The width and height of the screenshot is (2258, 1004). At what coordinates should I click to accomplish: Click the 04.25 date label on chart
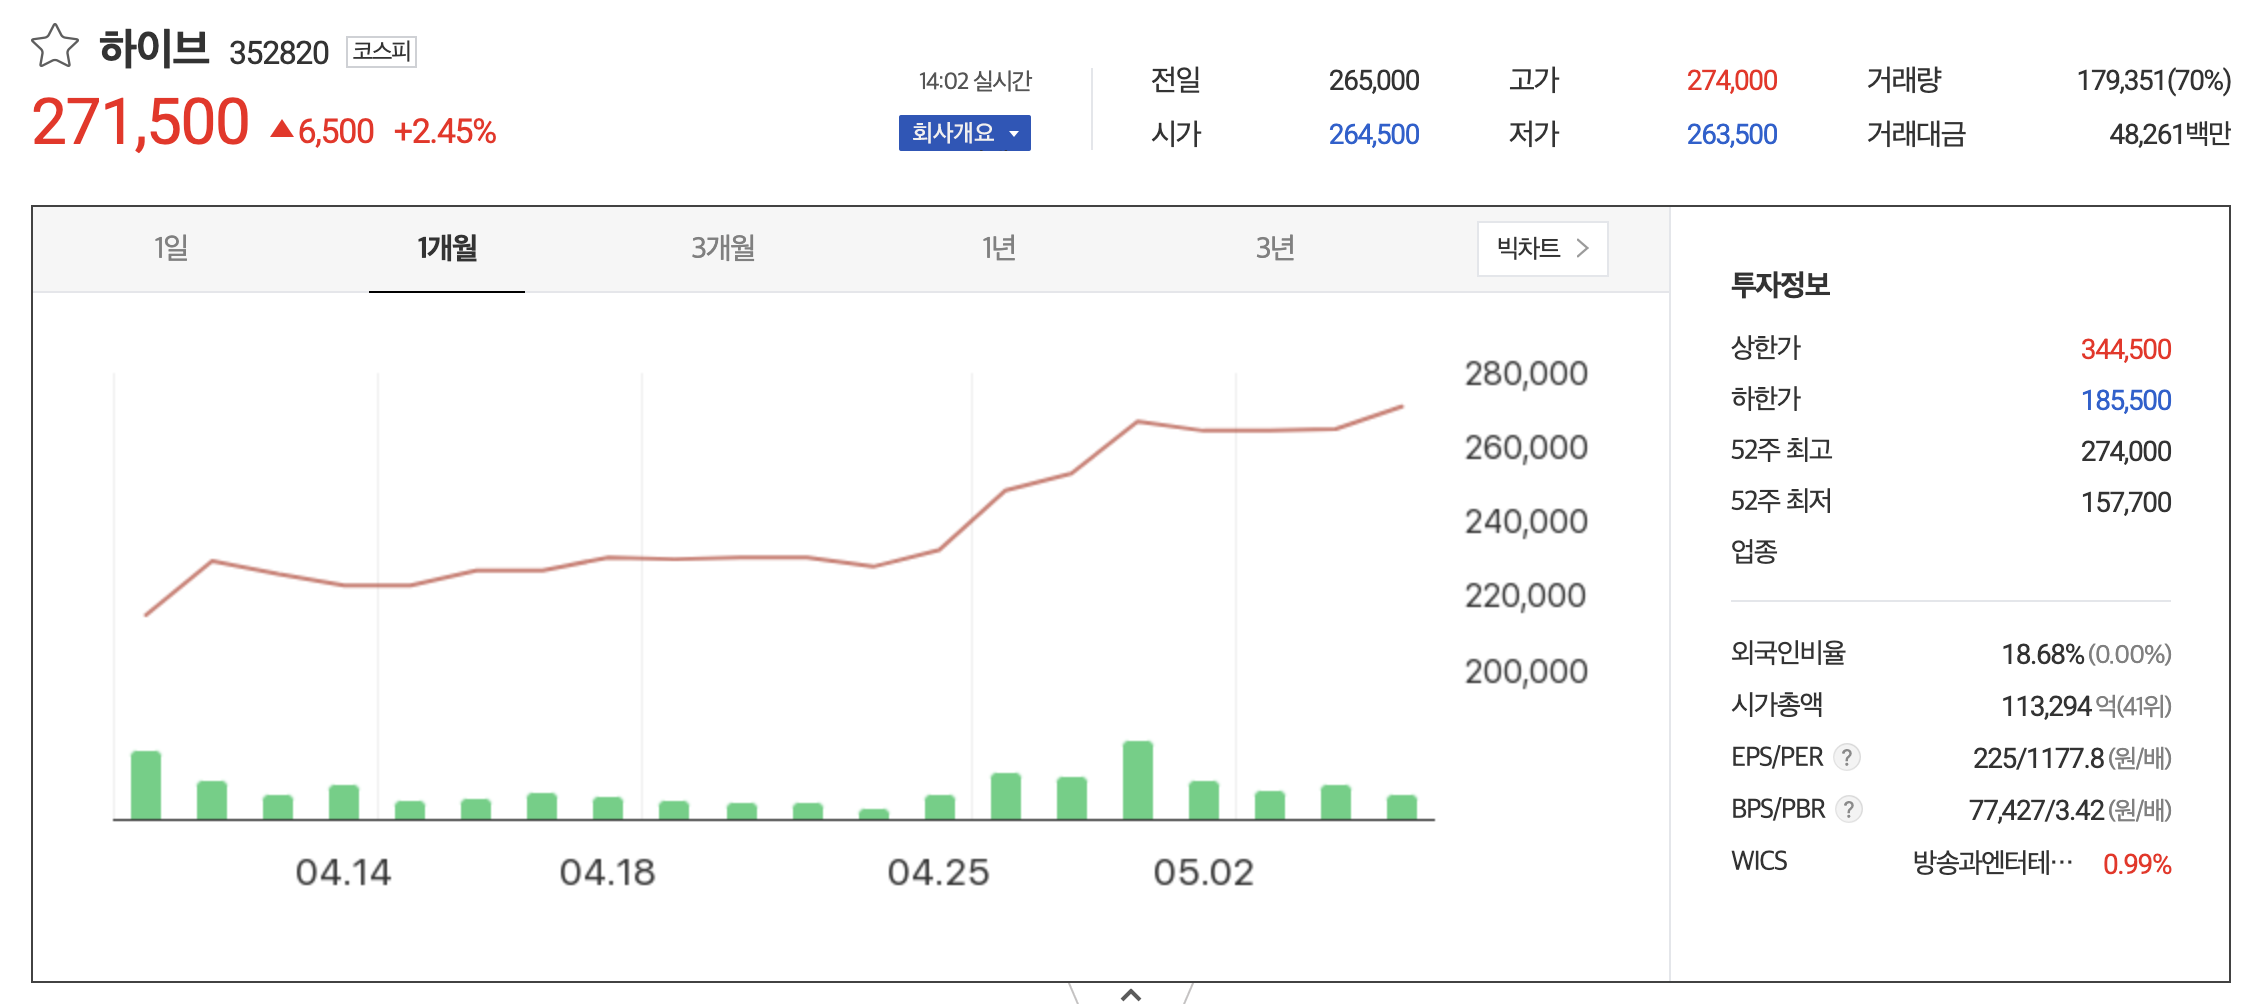pos(938,873)
